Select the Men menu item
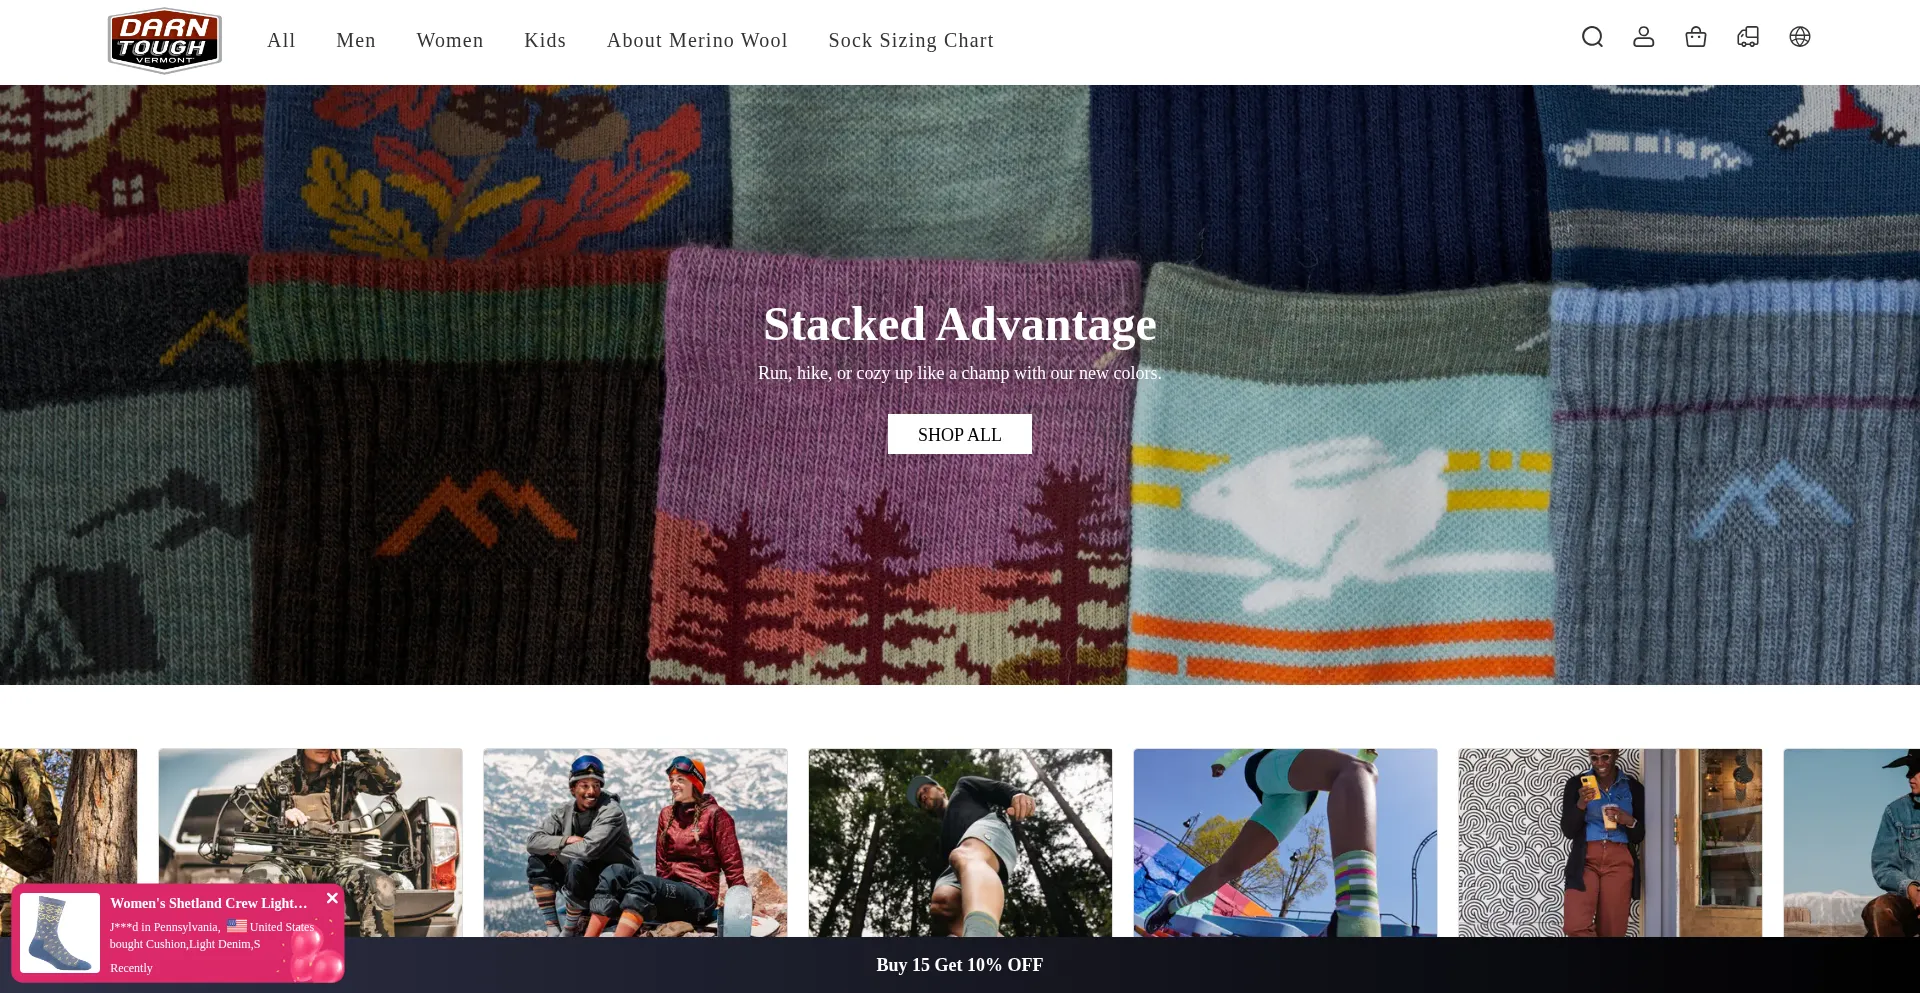The height and width of the screenshot is (993, 1920). point(356,41)
